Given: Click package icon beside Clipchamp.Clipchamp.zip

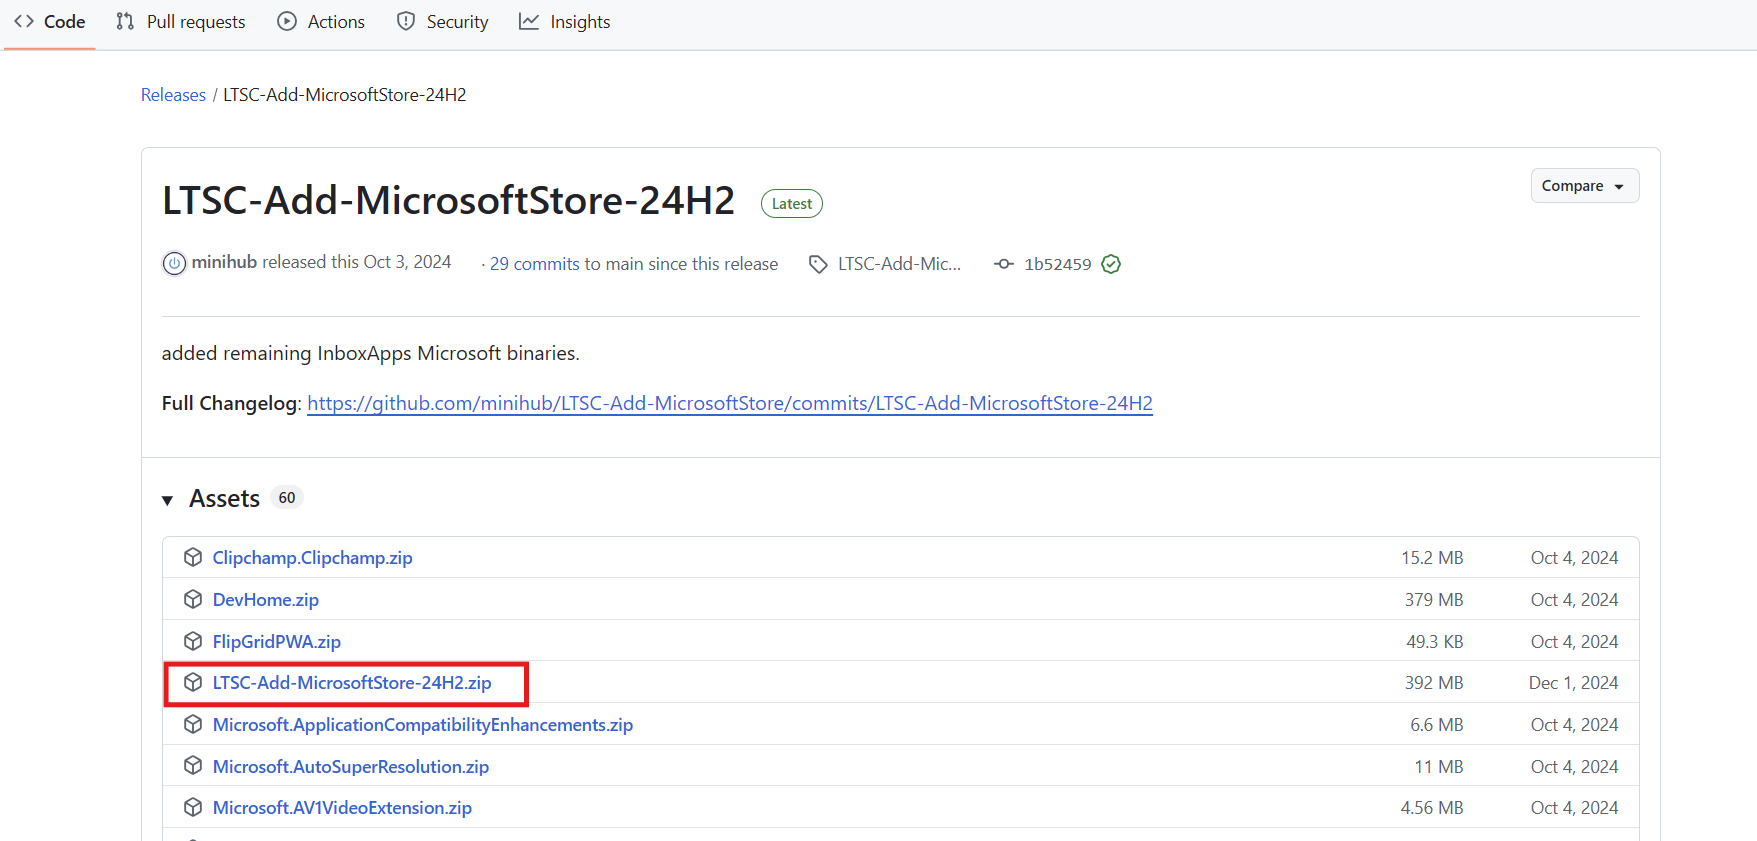Looking at the screenshot, I should [x=193, y=558].
